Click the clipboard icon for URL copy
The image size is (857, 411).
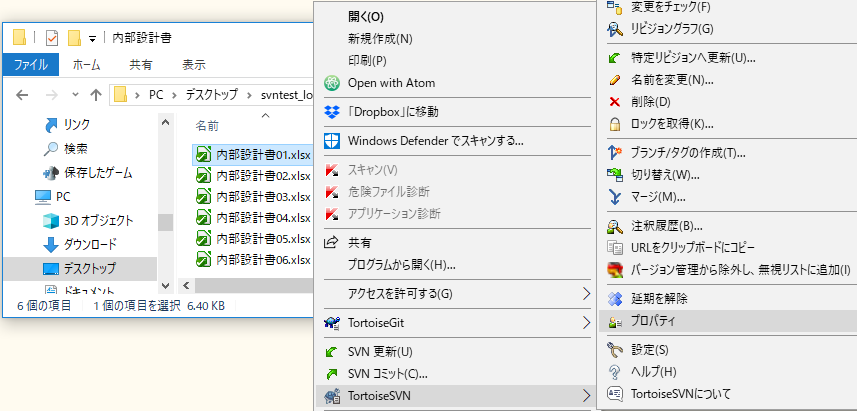point(615,248)
